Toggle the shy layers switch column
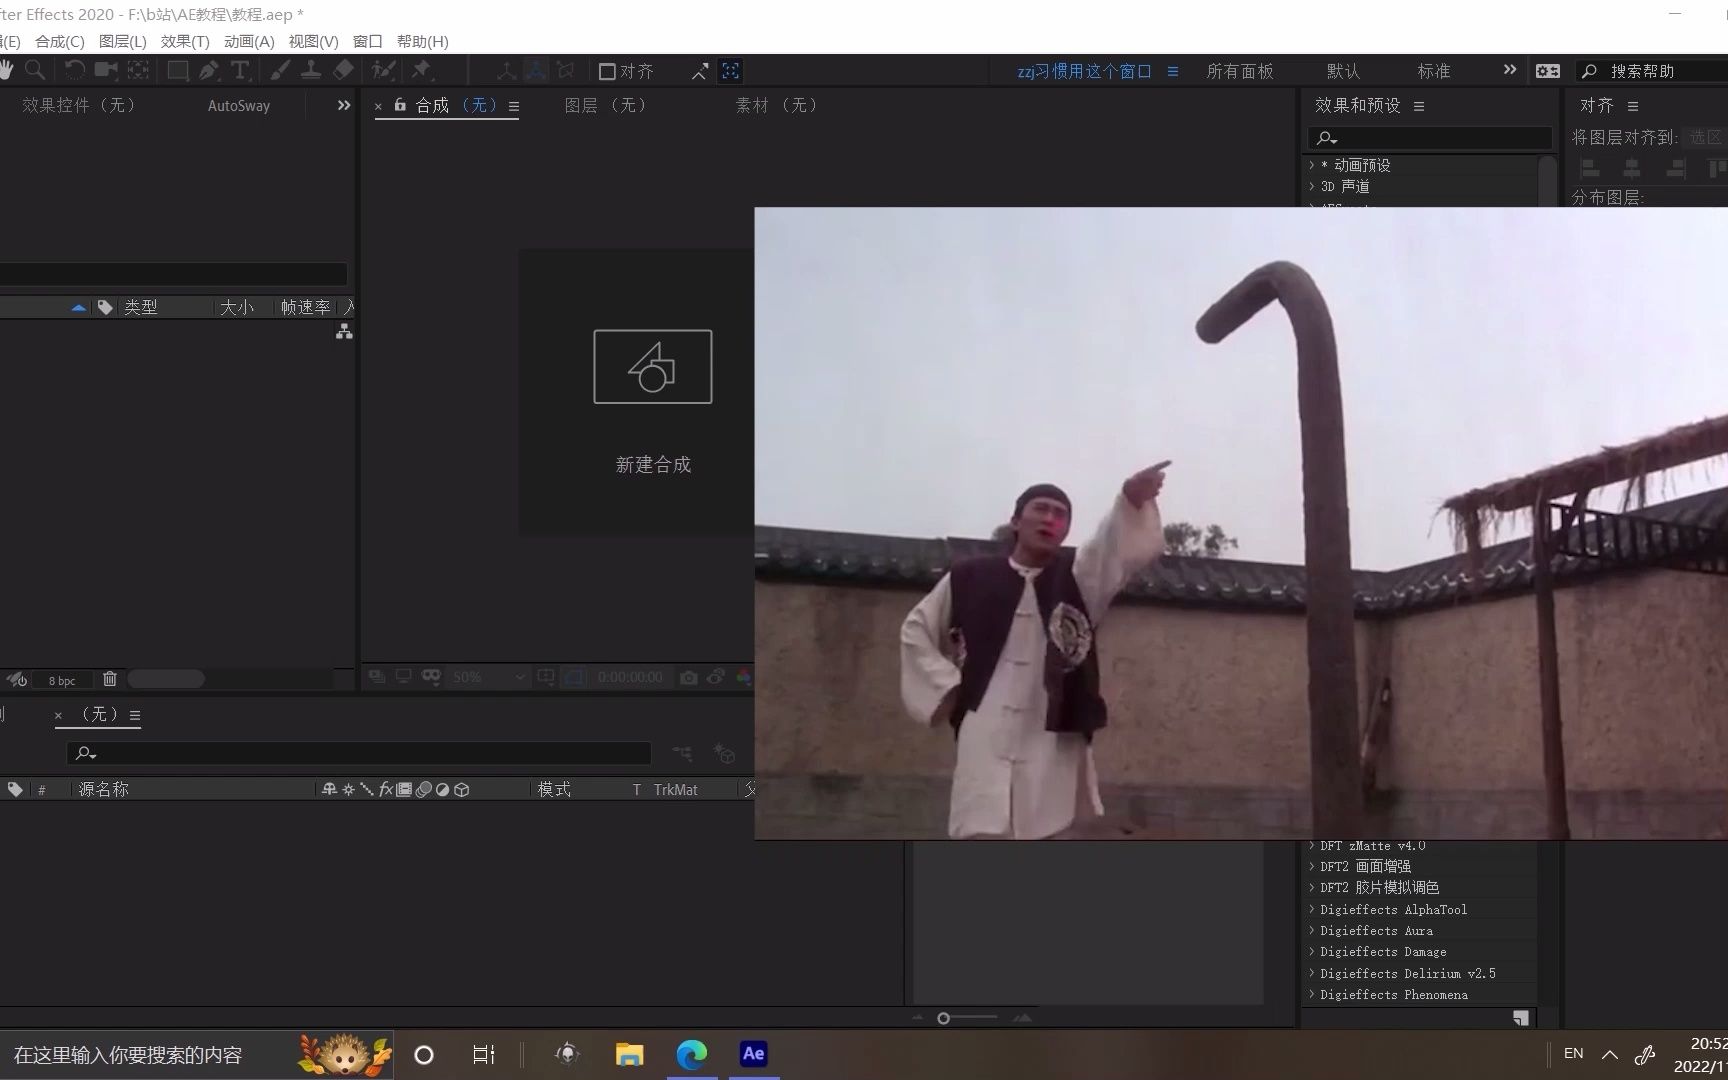 pyautogui.click(x=328, y=789)
